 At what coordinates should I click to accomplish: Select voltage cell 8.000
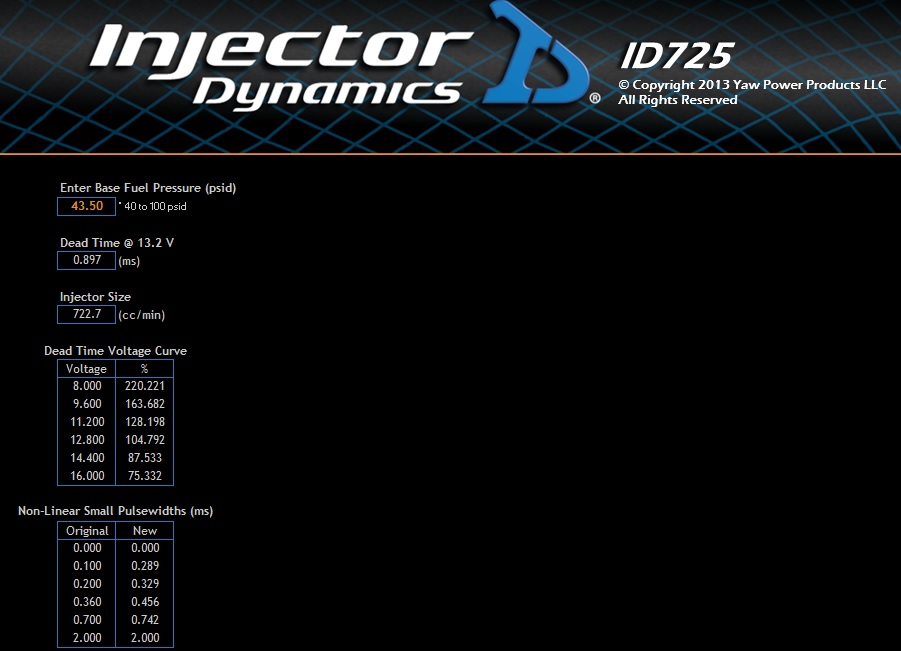click(x=86, y=386)
